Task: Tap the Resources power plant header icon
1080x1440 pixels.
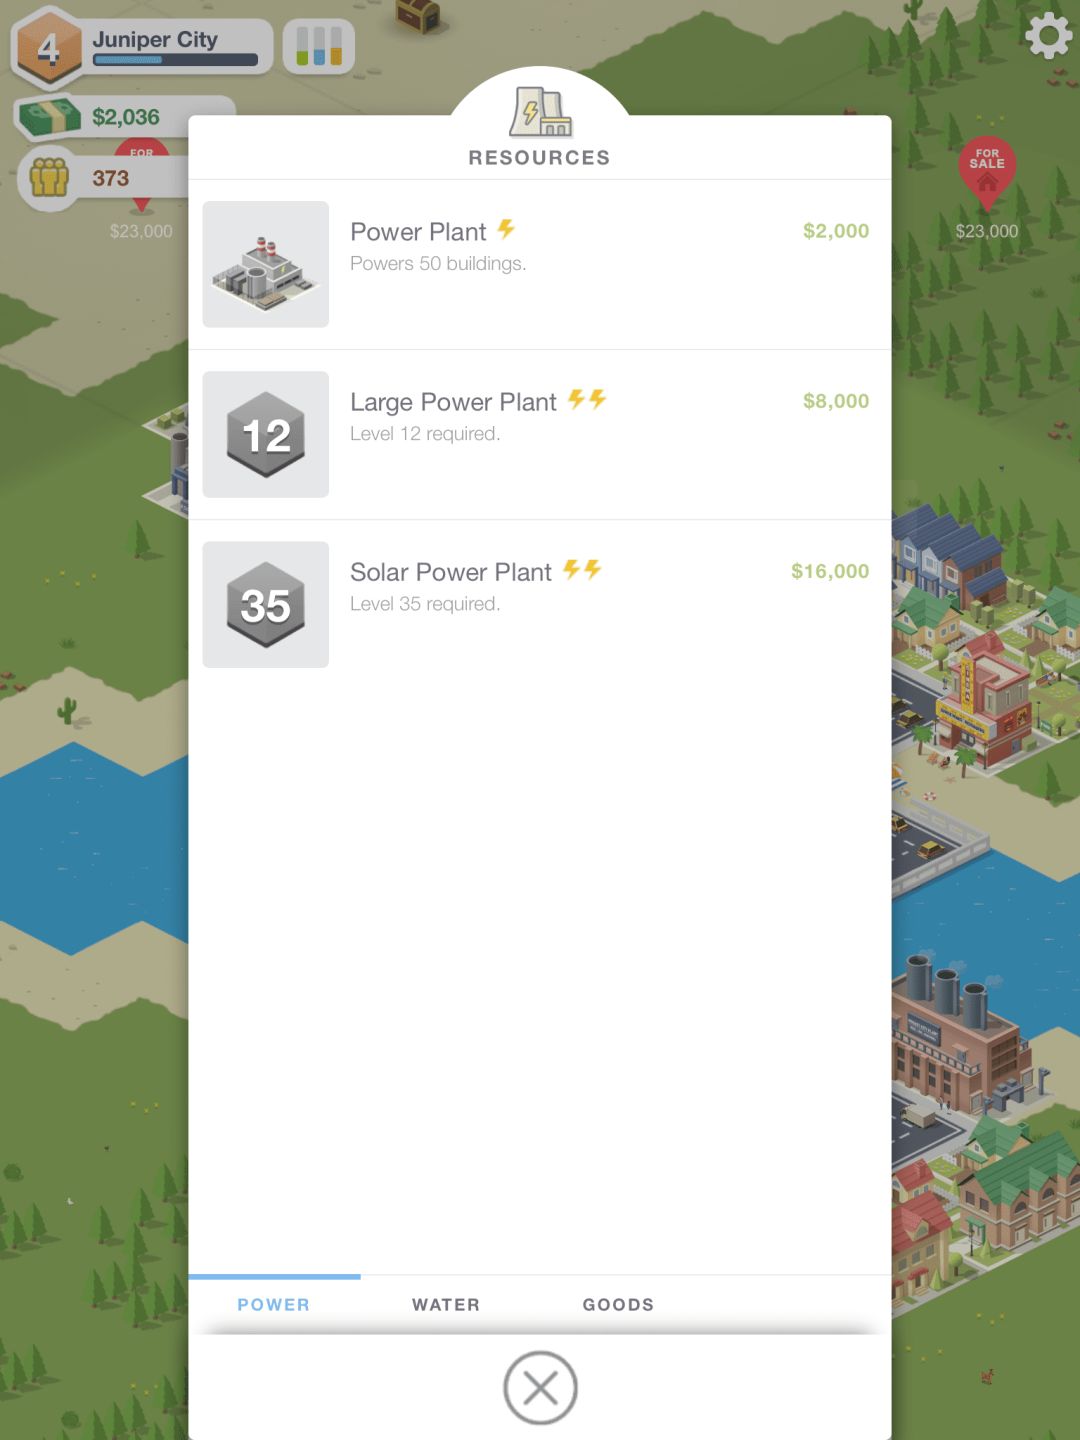Action: (540, 112)
